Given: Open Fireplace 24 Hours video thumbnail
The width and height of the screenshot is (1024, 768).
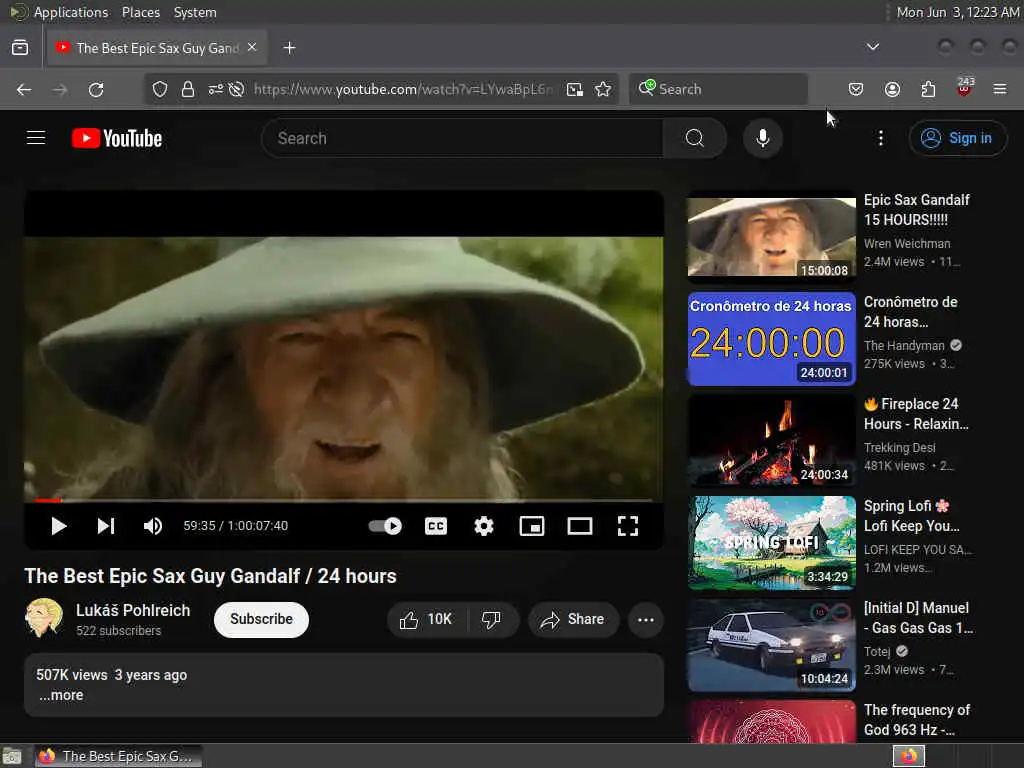Looking at the screenshot, I should (x=771, y=440).
